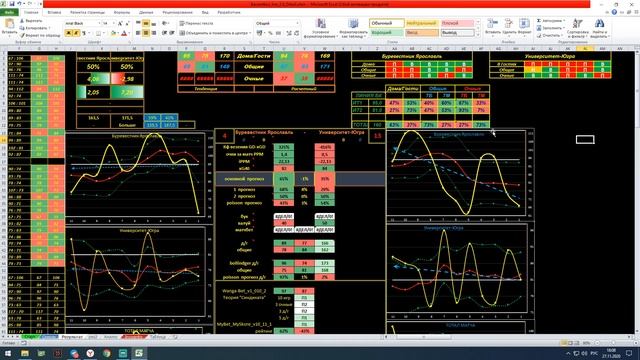Open Yandex Browser from the taskbar
640x360 pixels.
[90, 353]
